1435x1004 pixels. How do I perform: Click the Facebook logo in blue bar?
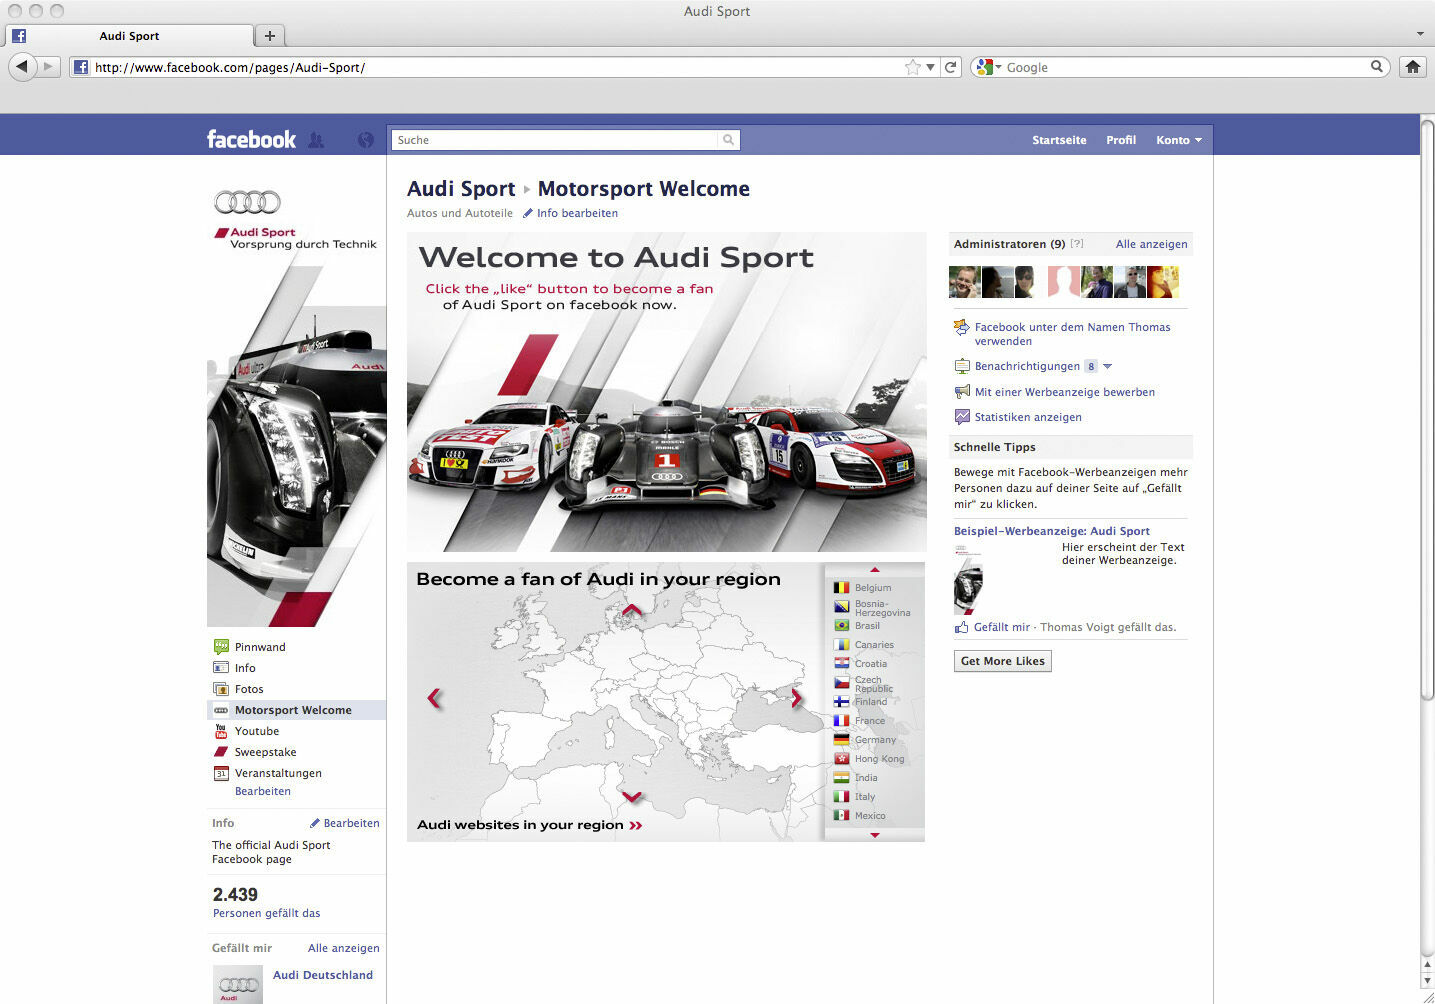click(x=251, y=139)
